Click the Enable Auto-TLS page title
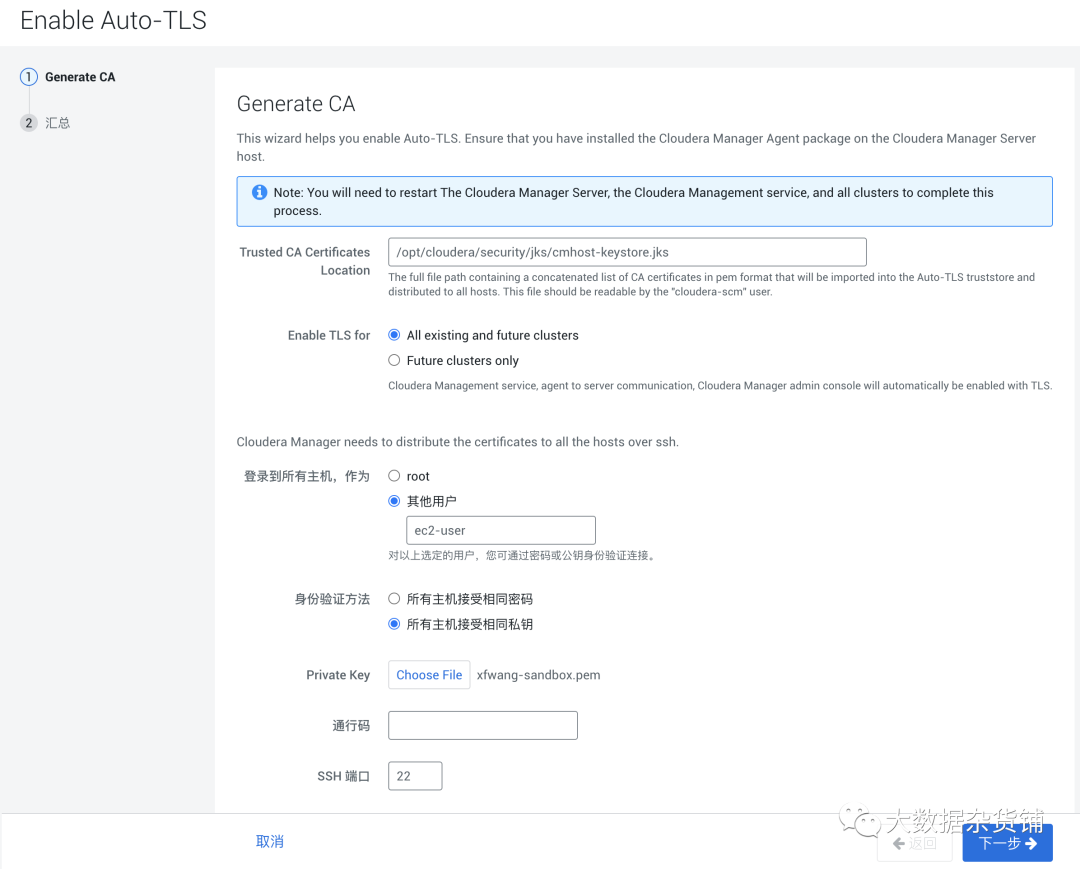The height and width of the screenshot is (869, 1080). coord(114,21)
